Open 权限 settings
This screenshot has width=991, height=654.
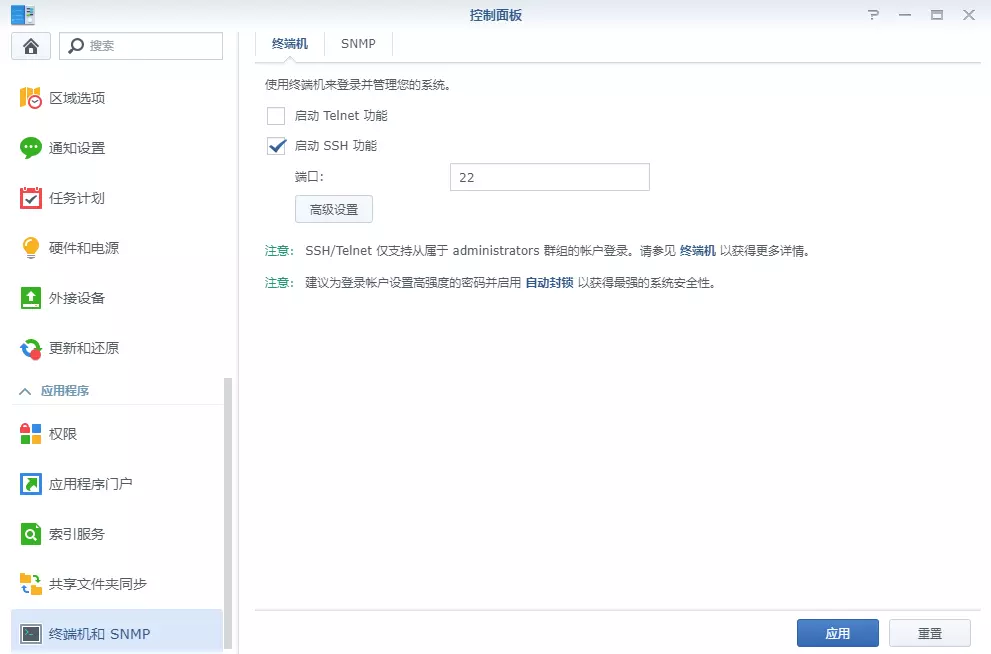[x=52, y=435]
